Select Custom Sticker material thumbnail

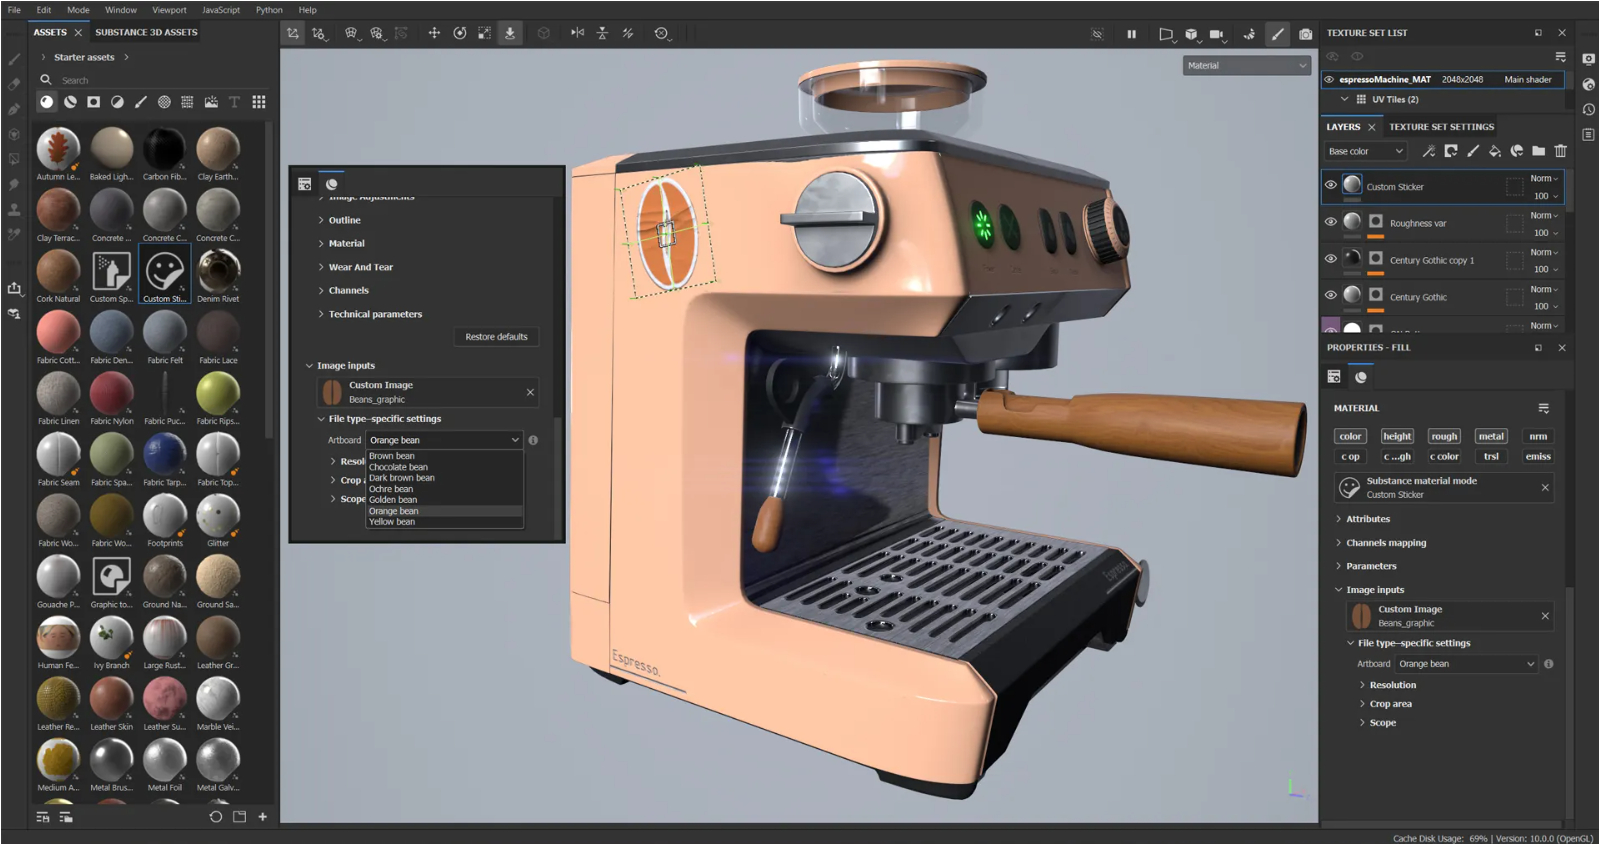[164, 275]
